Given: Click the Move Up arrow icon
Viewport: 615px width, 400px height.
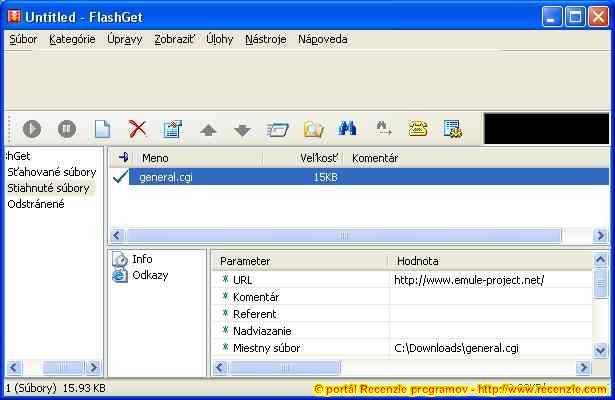Looking at the screenshot, I should click(x=208, y=129).
